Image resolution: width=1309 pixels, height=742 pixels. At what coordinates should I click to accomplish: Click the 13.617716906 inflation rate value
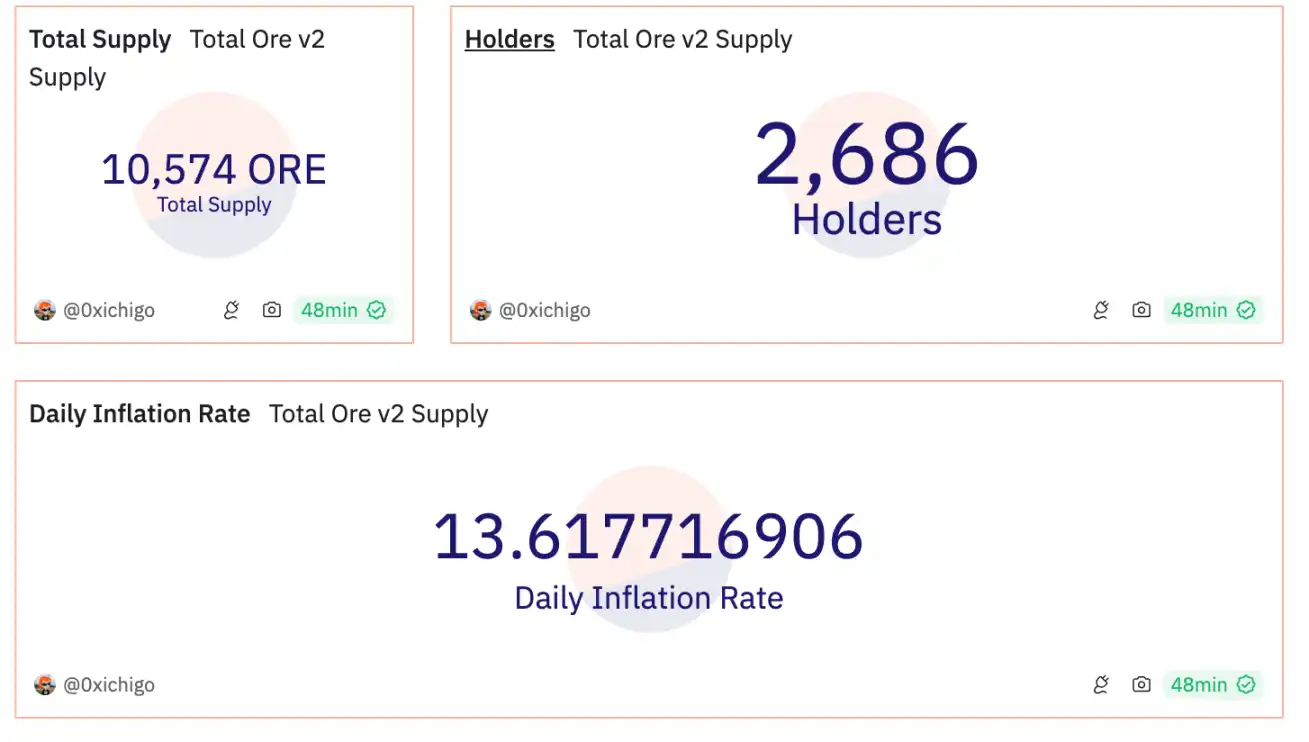[648, 537]
